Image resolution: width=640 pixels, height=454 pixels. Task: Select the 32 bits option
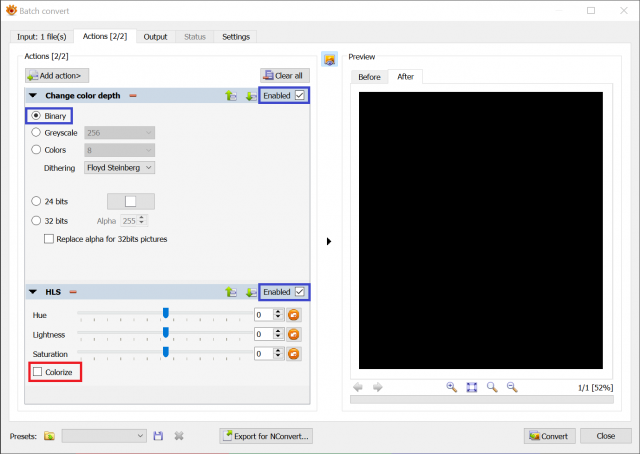(x=36, y=220)
